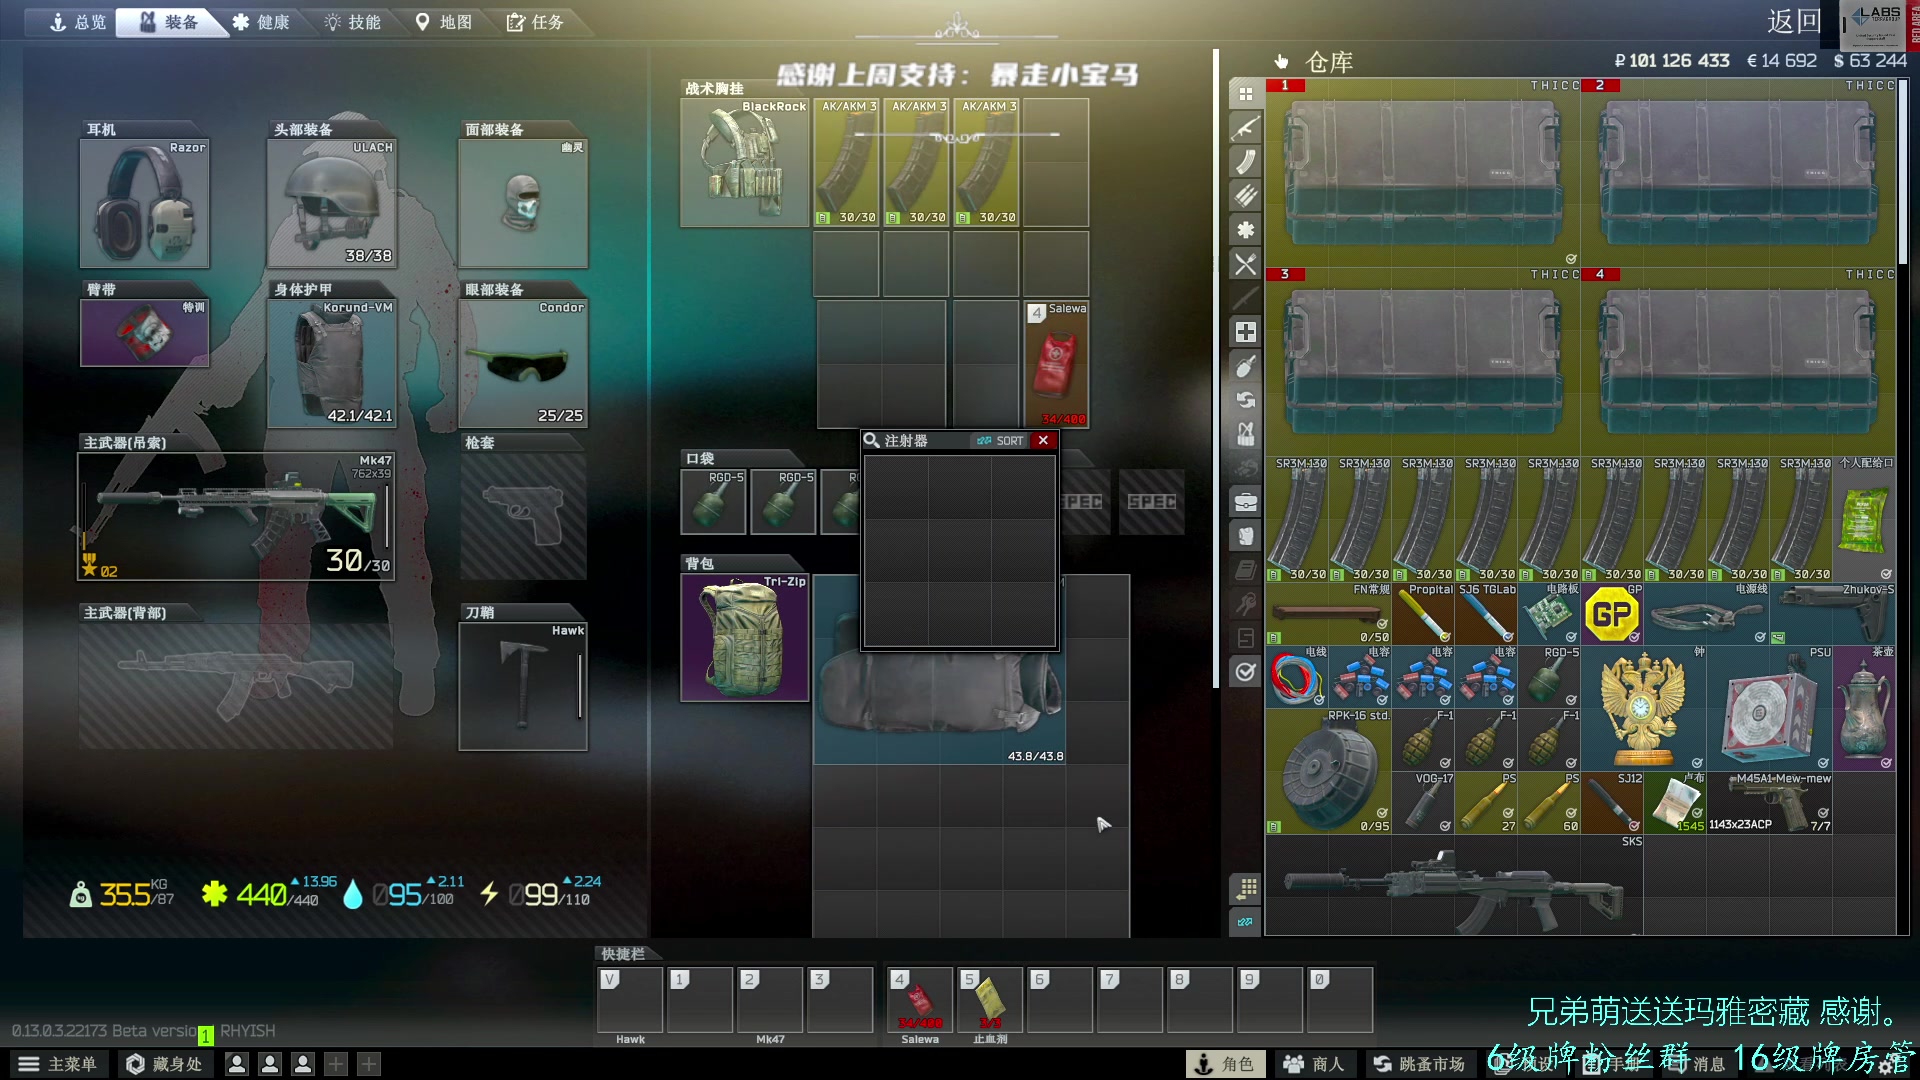Click the 仓库 stash title
The image size is (1920, 1080).
[x=1329, y=62]
